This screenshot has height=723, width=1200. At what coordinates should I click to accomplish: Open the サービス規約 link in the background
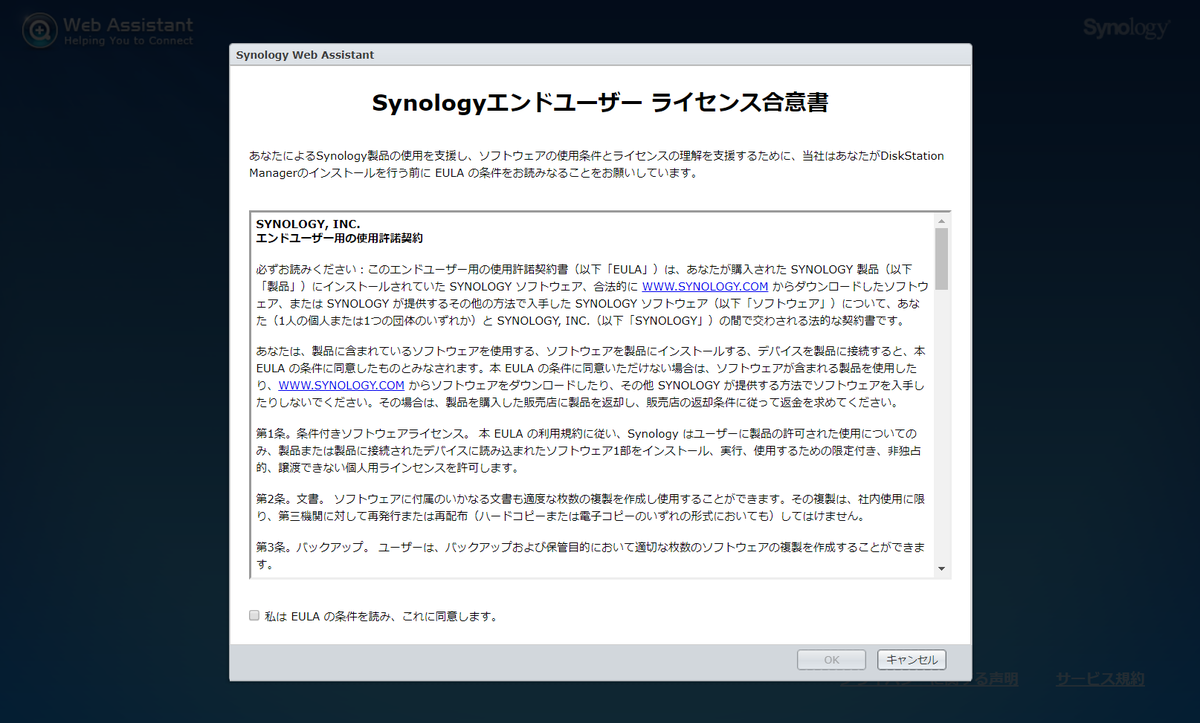click(x=1100, y=680)
